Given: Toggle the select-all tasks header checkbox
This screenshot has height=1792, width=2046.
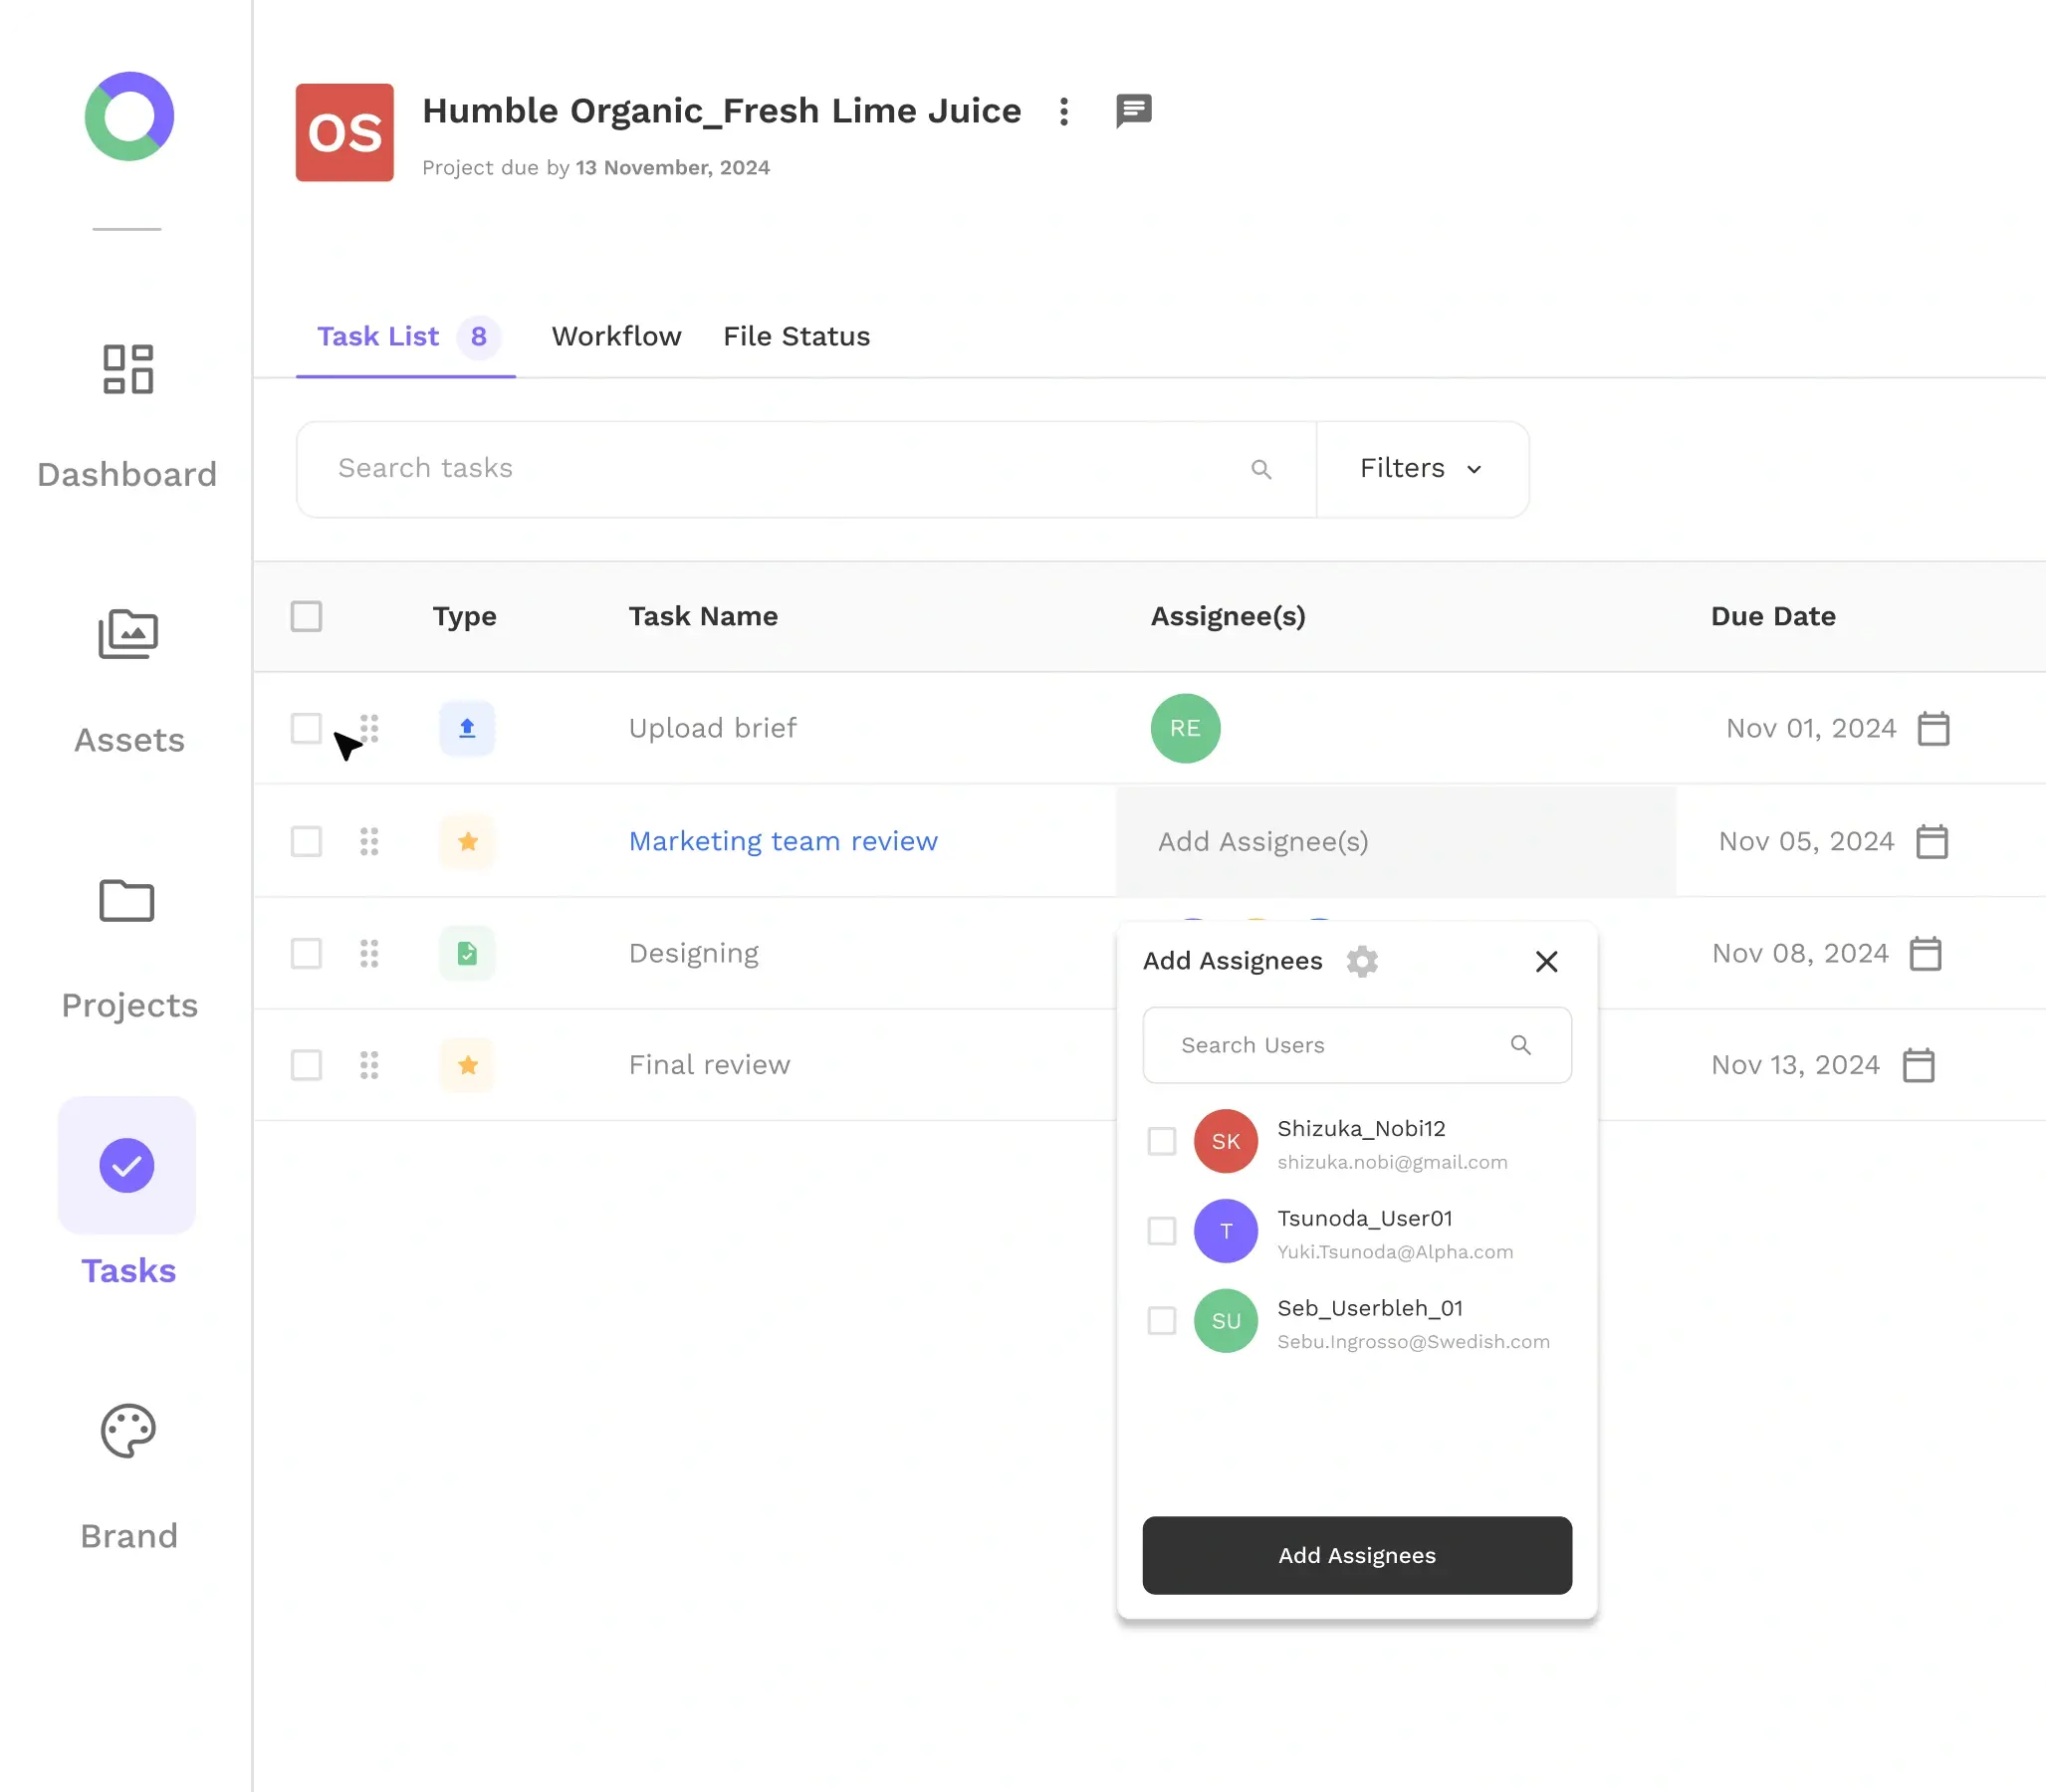Looking at the screenshot, I should pyautogui.click(x=306, y=616).
